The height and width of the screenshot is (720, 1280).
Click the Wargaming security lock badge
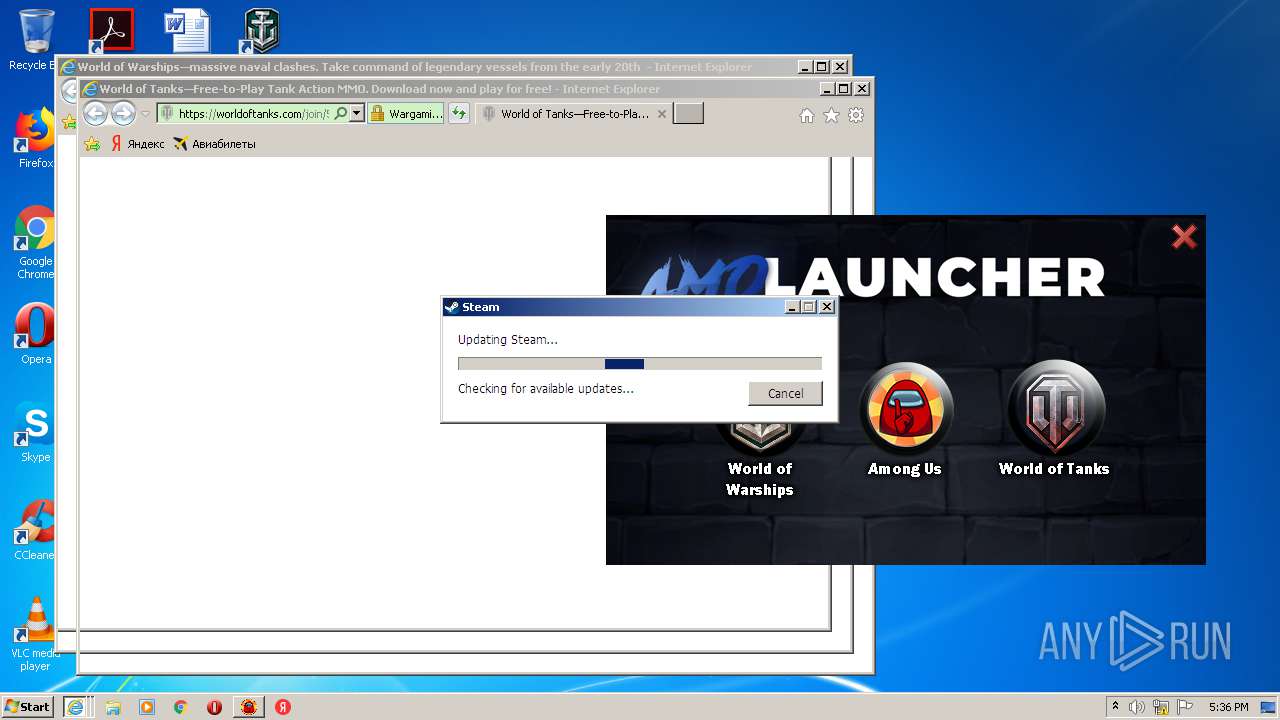tap(407, 114)
